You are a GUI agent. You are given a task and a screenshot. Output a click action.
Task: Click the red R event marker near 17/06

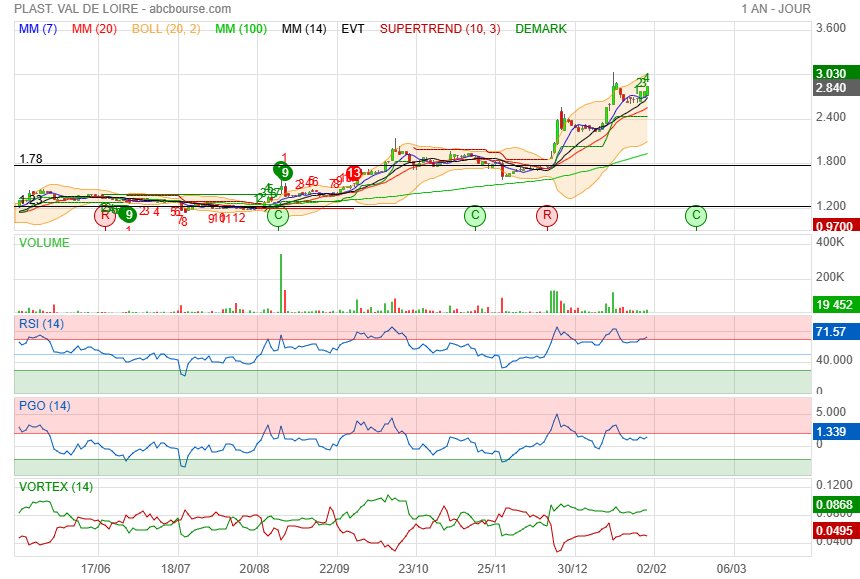[104, 215]
